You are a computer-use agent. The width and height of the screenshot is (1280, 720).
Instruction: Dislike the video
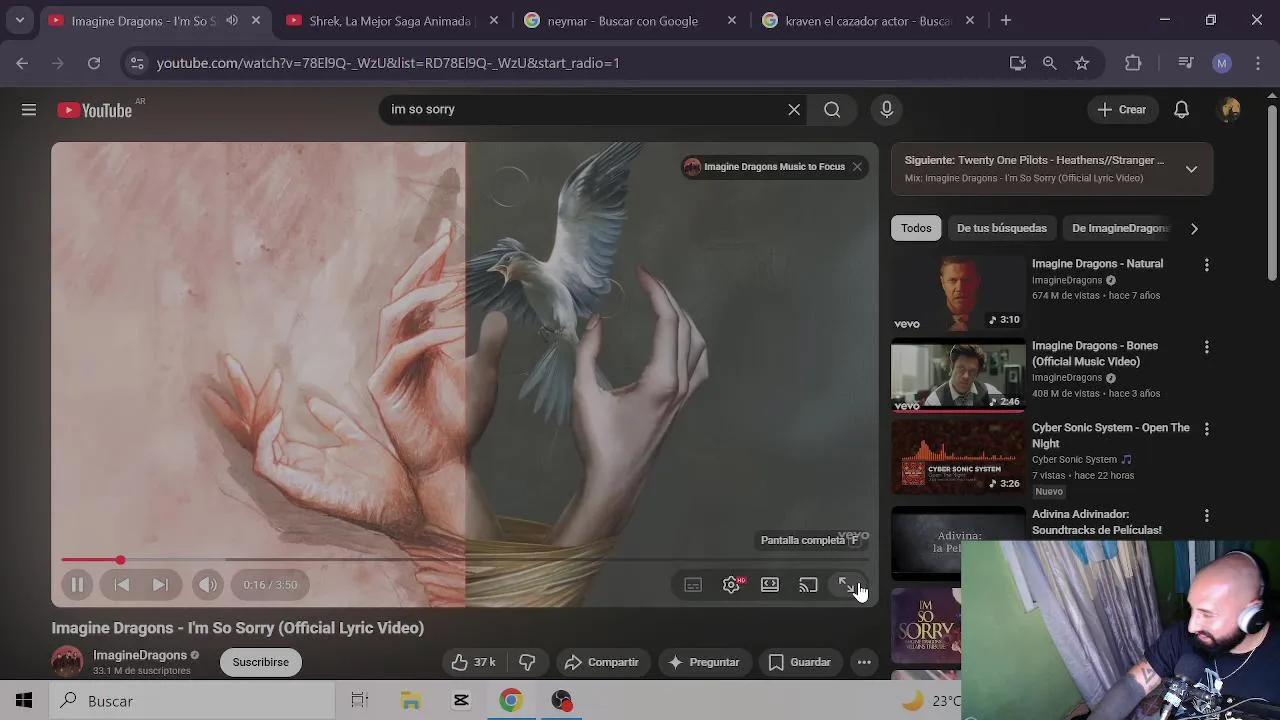(527, 662)
